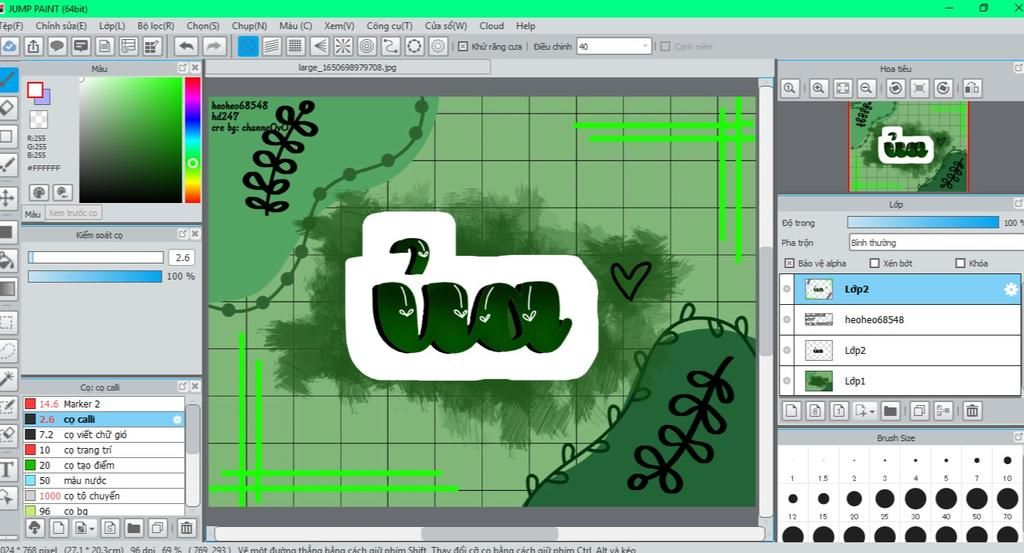1024x553 pixels.
Task: Click rotate left icon in Navigator
Action: point(895,88)
